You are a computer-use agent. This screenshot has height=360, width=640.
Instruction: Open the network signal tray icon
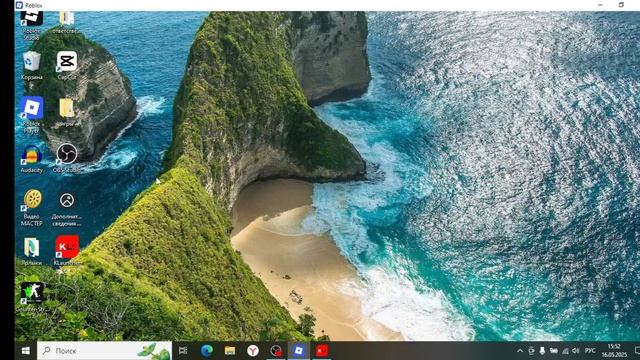[x=565, y=351]
